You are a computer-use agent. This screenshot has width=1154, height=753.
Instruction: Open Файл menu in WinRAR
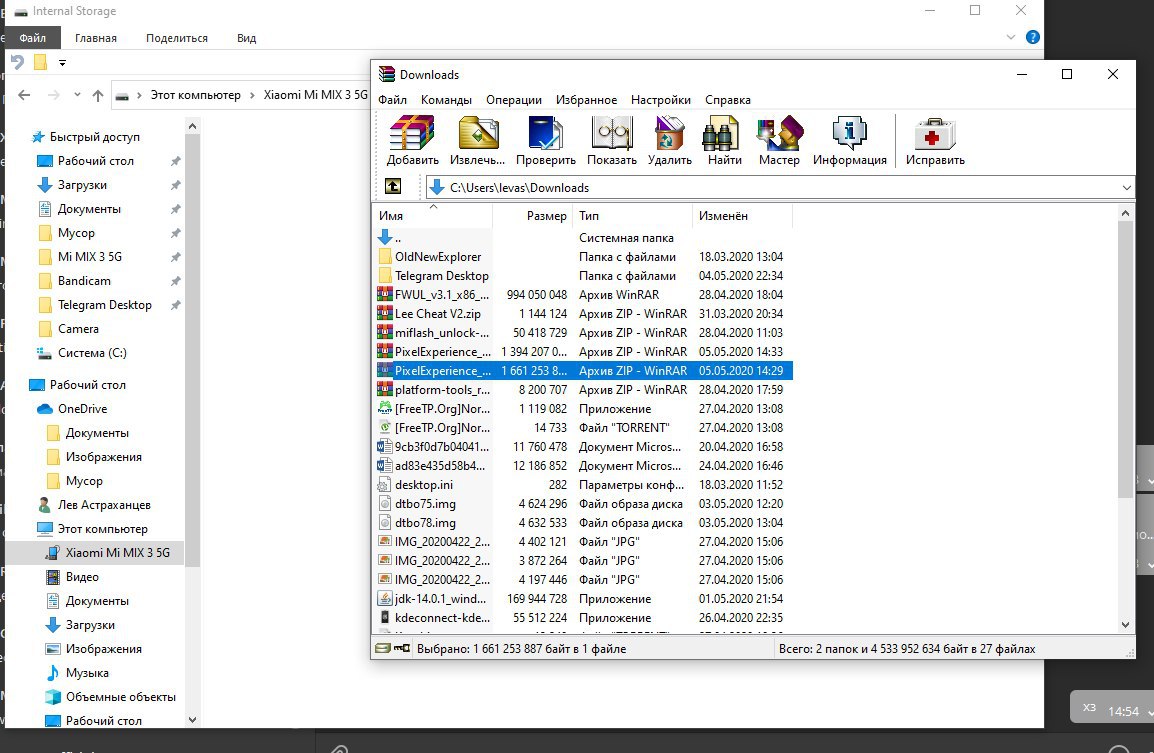point(392,99)
